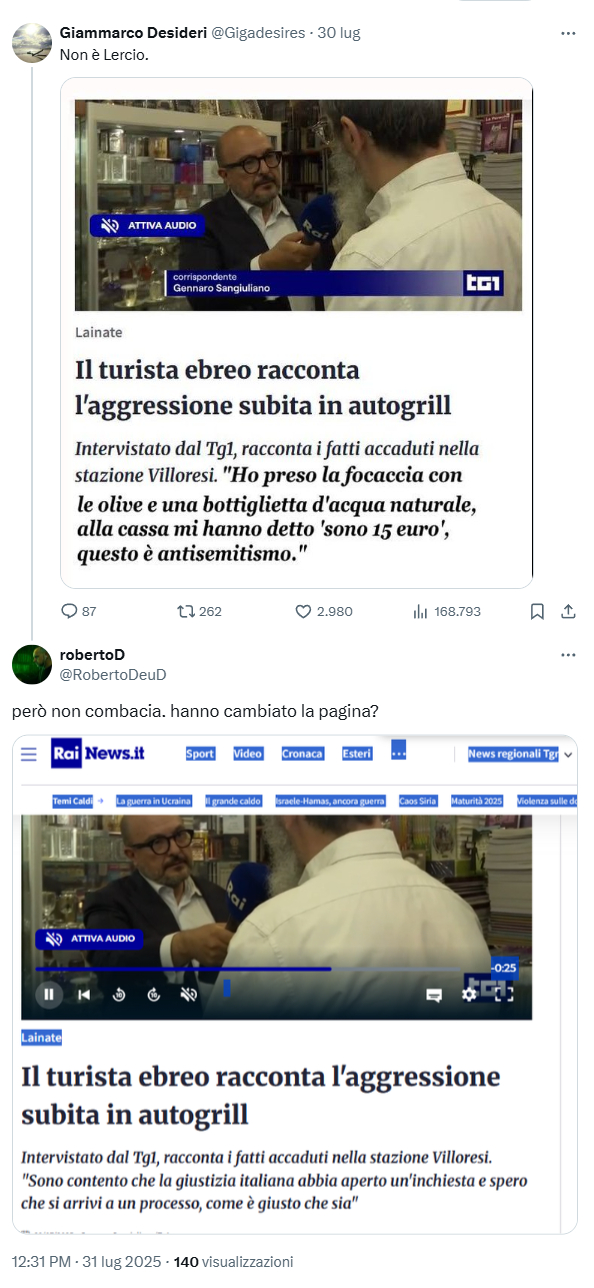Open video settings gear icon
Image resolution: width=594 pixels, height=1288 pixels.
(469, 994)
